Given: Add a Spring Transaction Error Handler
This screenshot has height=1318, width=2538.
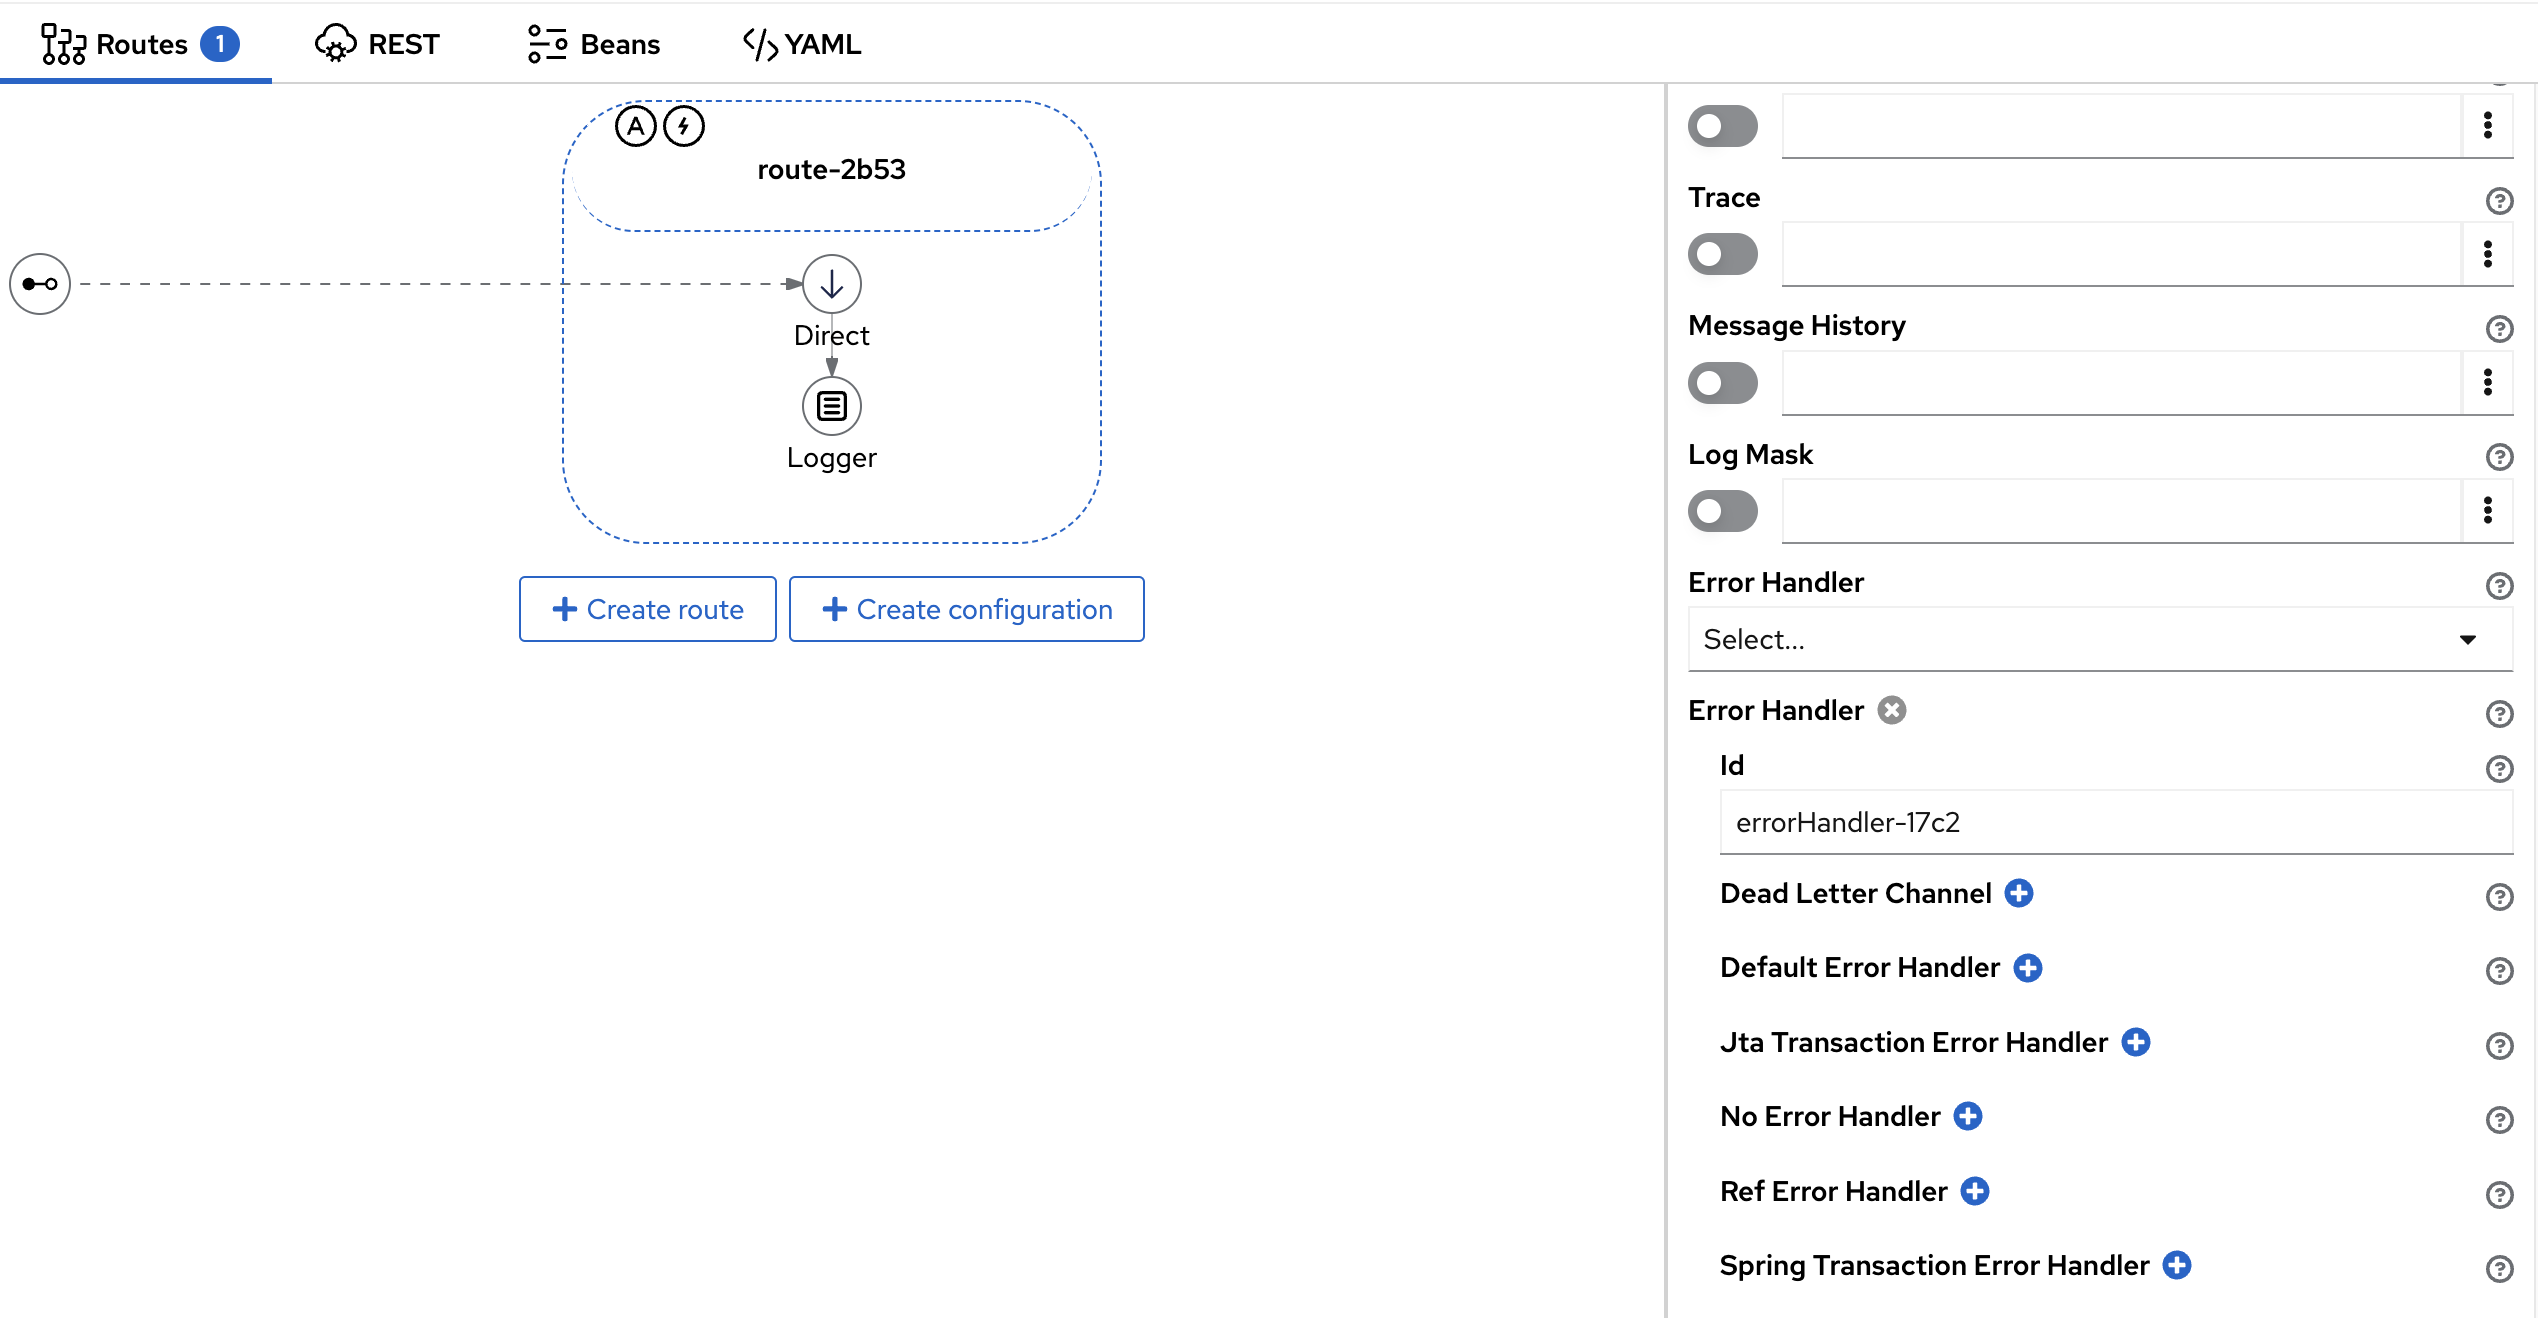Looking at the screenshot, I should coord(2176,1265).
